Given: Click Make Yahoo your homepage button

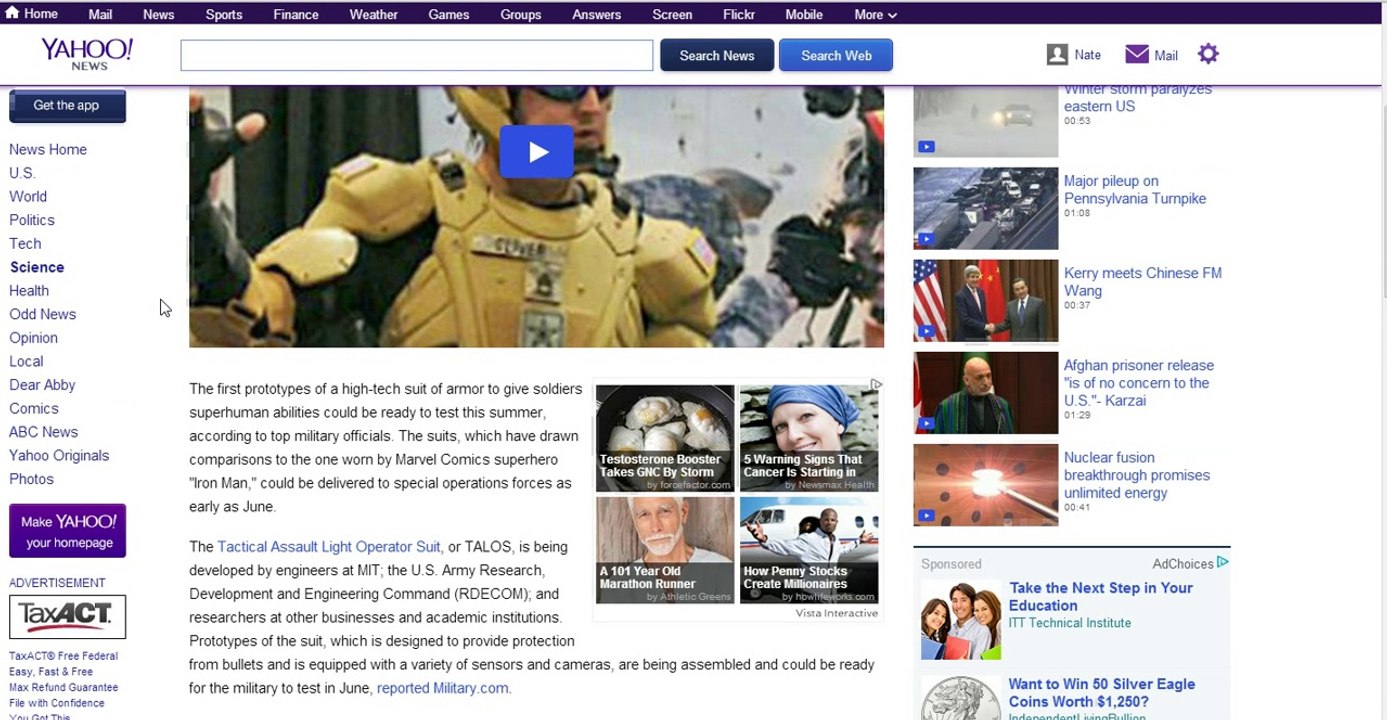Looking at the screenshot, I should (x=68, y=531).
